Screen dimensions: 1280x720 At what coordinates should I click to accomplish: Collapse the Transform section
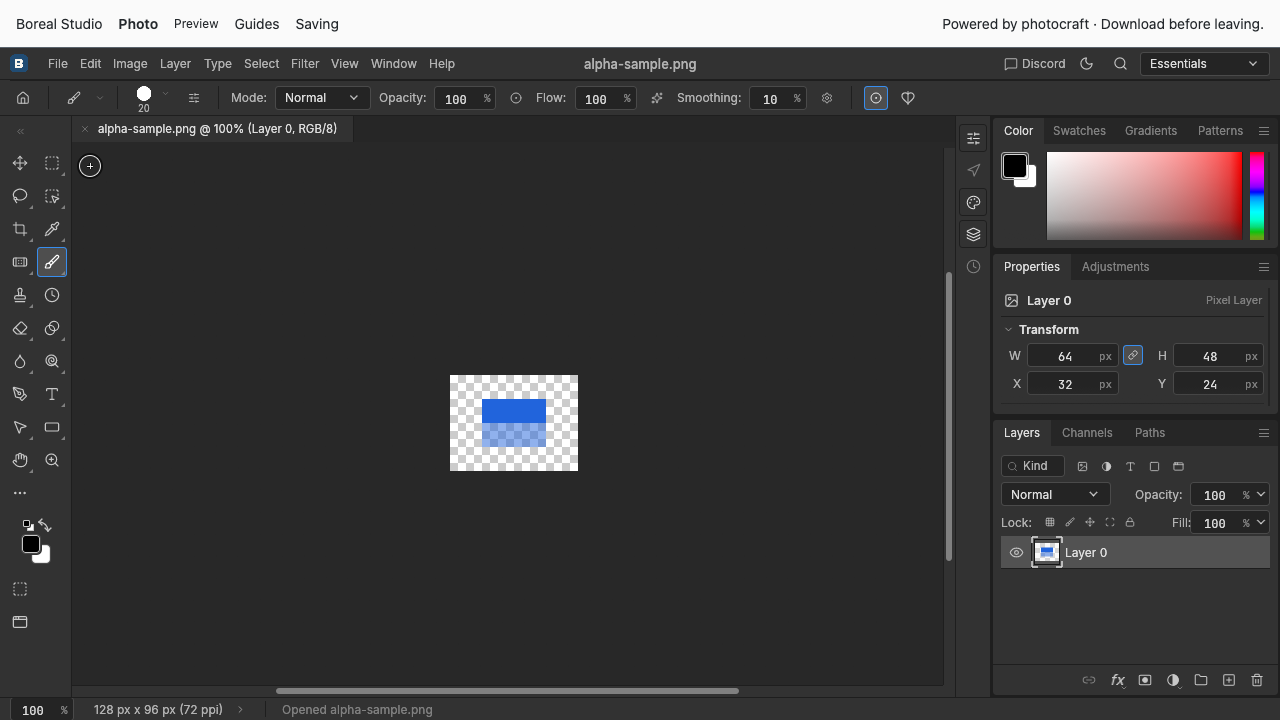coord(1008,329)
